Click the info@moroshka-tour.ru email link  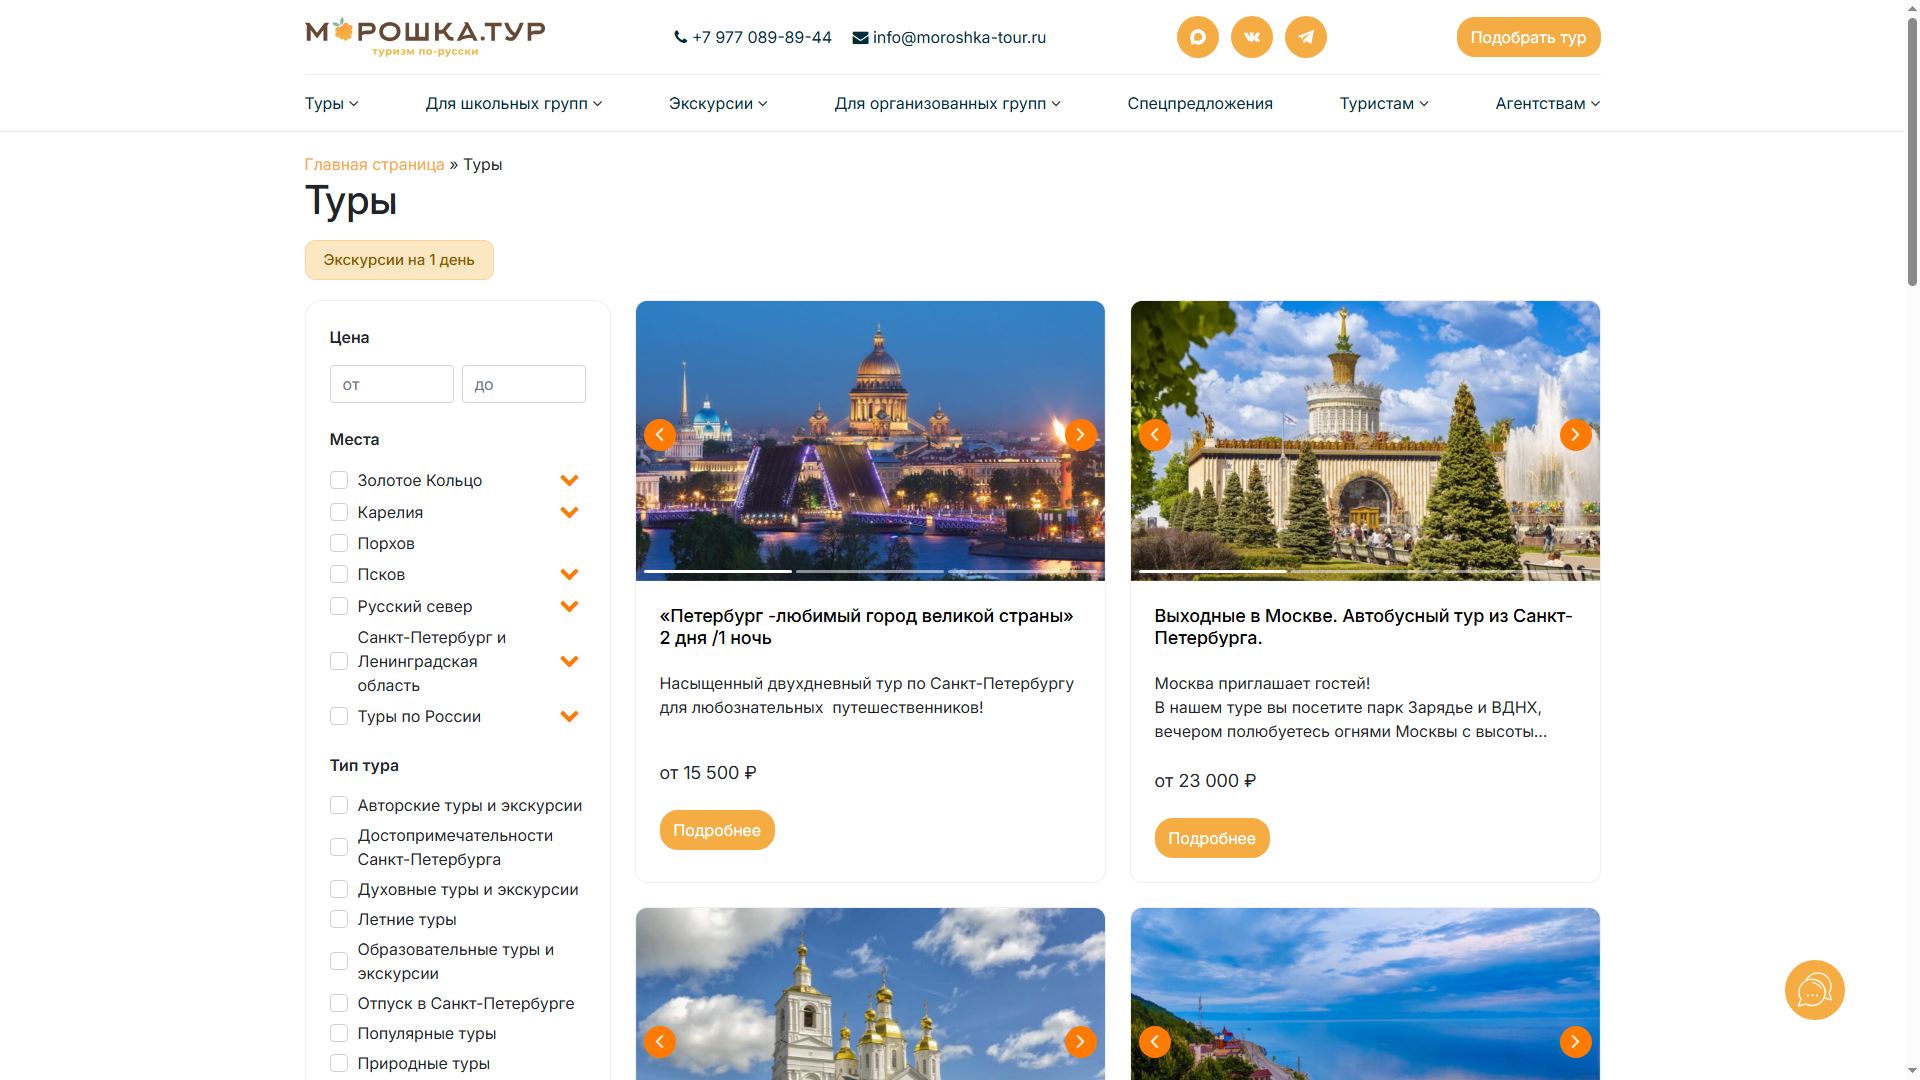pos(949,37)
